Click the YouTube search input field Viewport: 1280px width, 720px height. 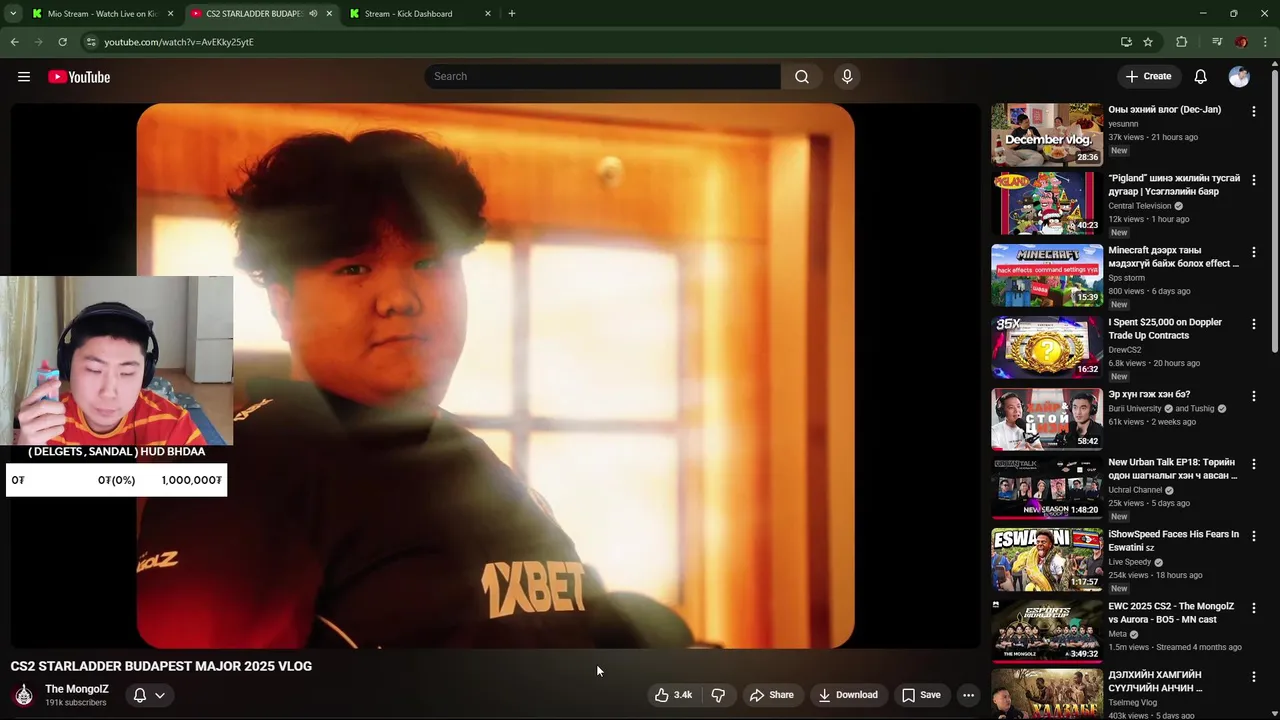(603, 76)
